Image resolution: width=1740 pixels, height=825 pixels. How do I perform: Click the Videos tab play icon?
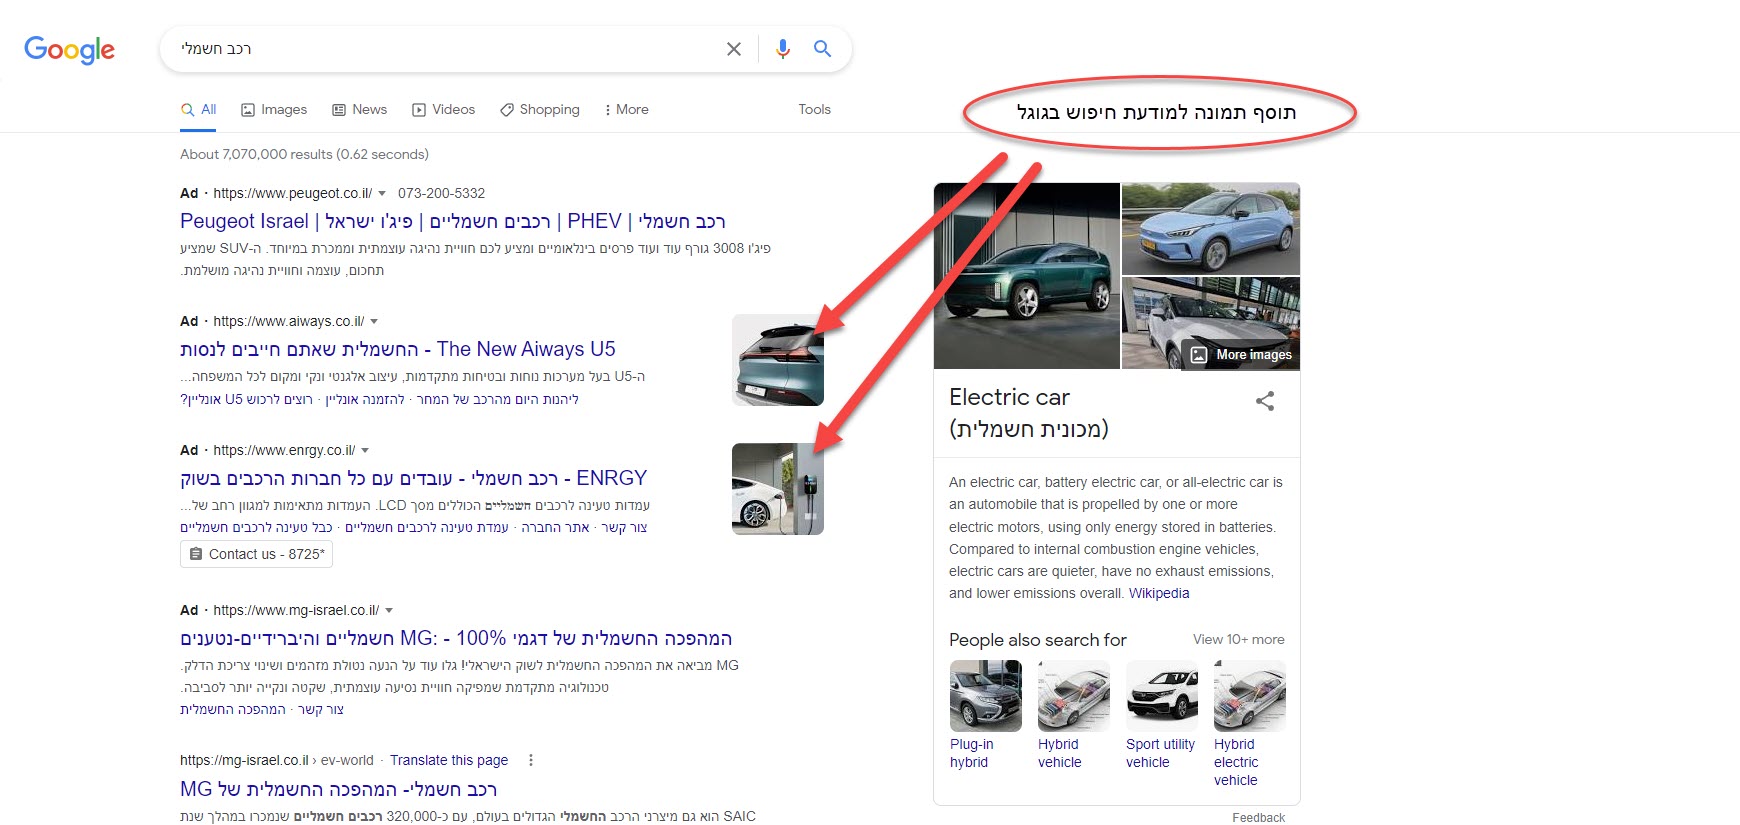(x=419, y=110)
